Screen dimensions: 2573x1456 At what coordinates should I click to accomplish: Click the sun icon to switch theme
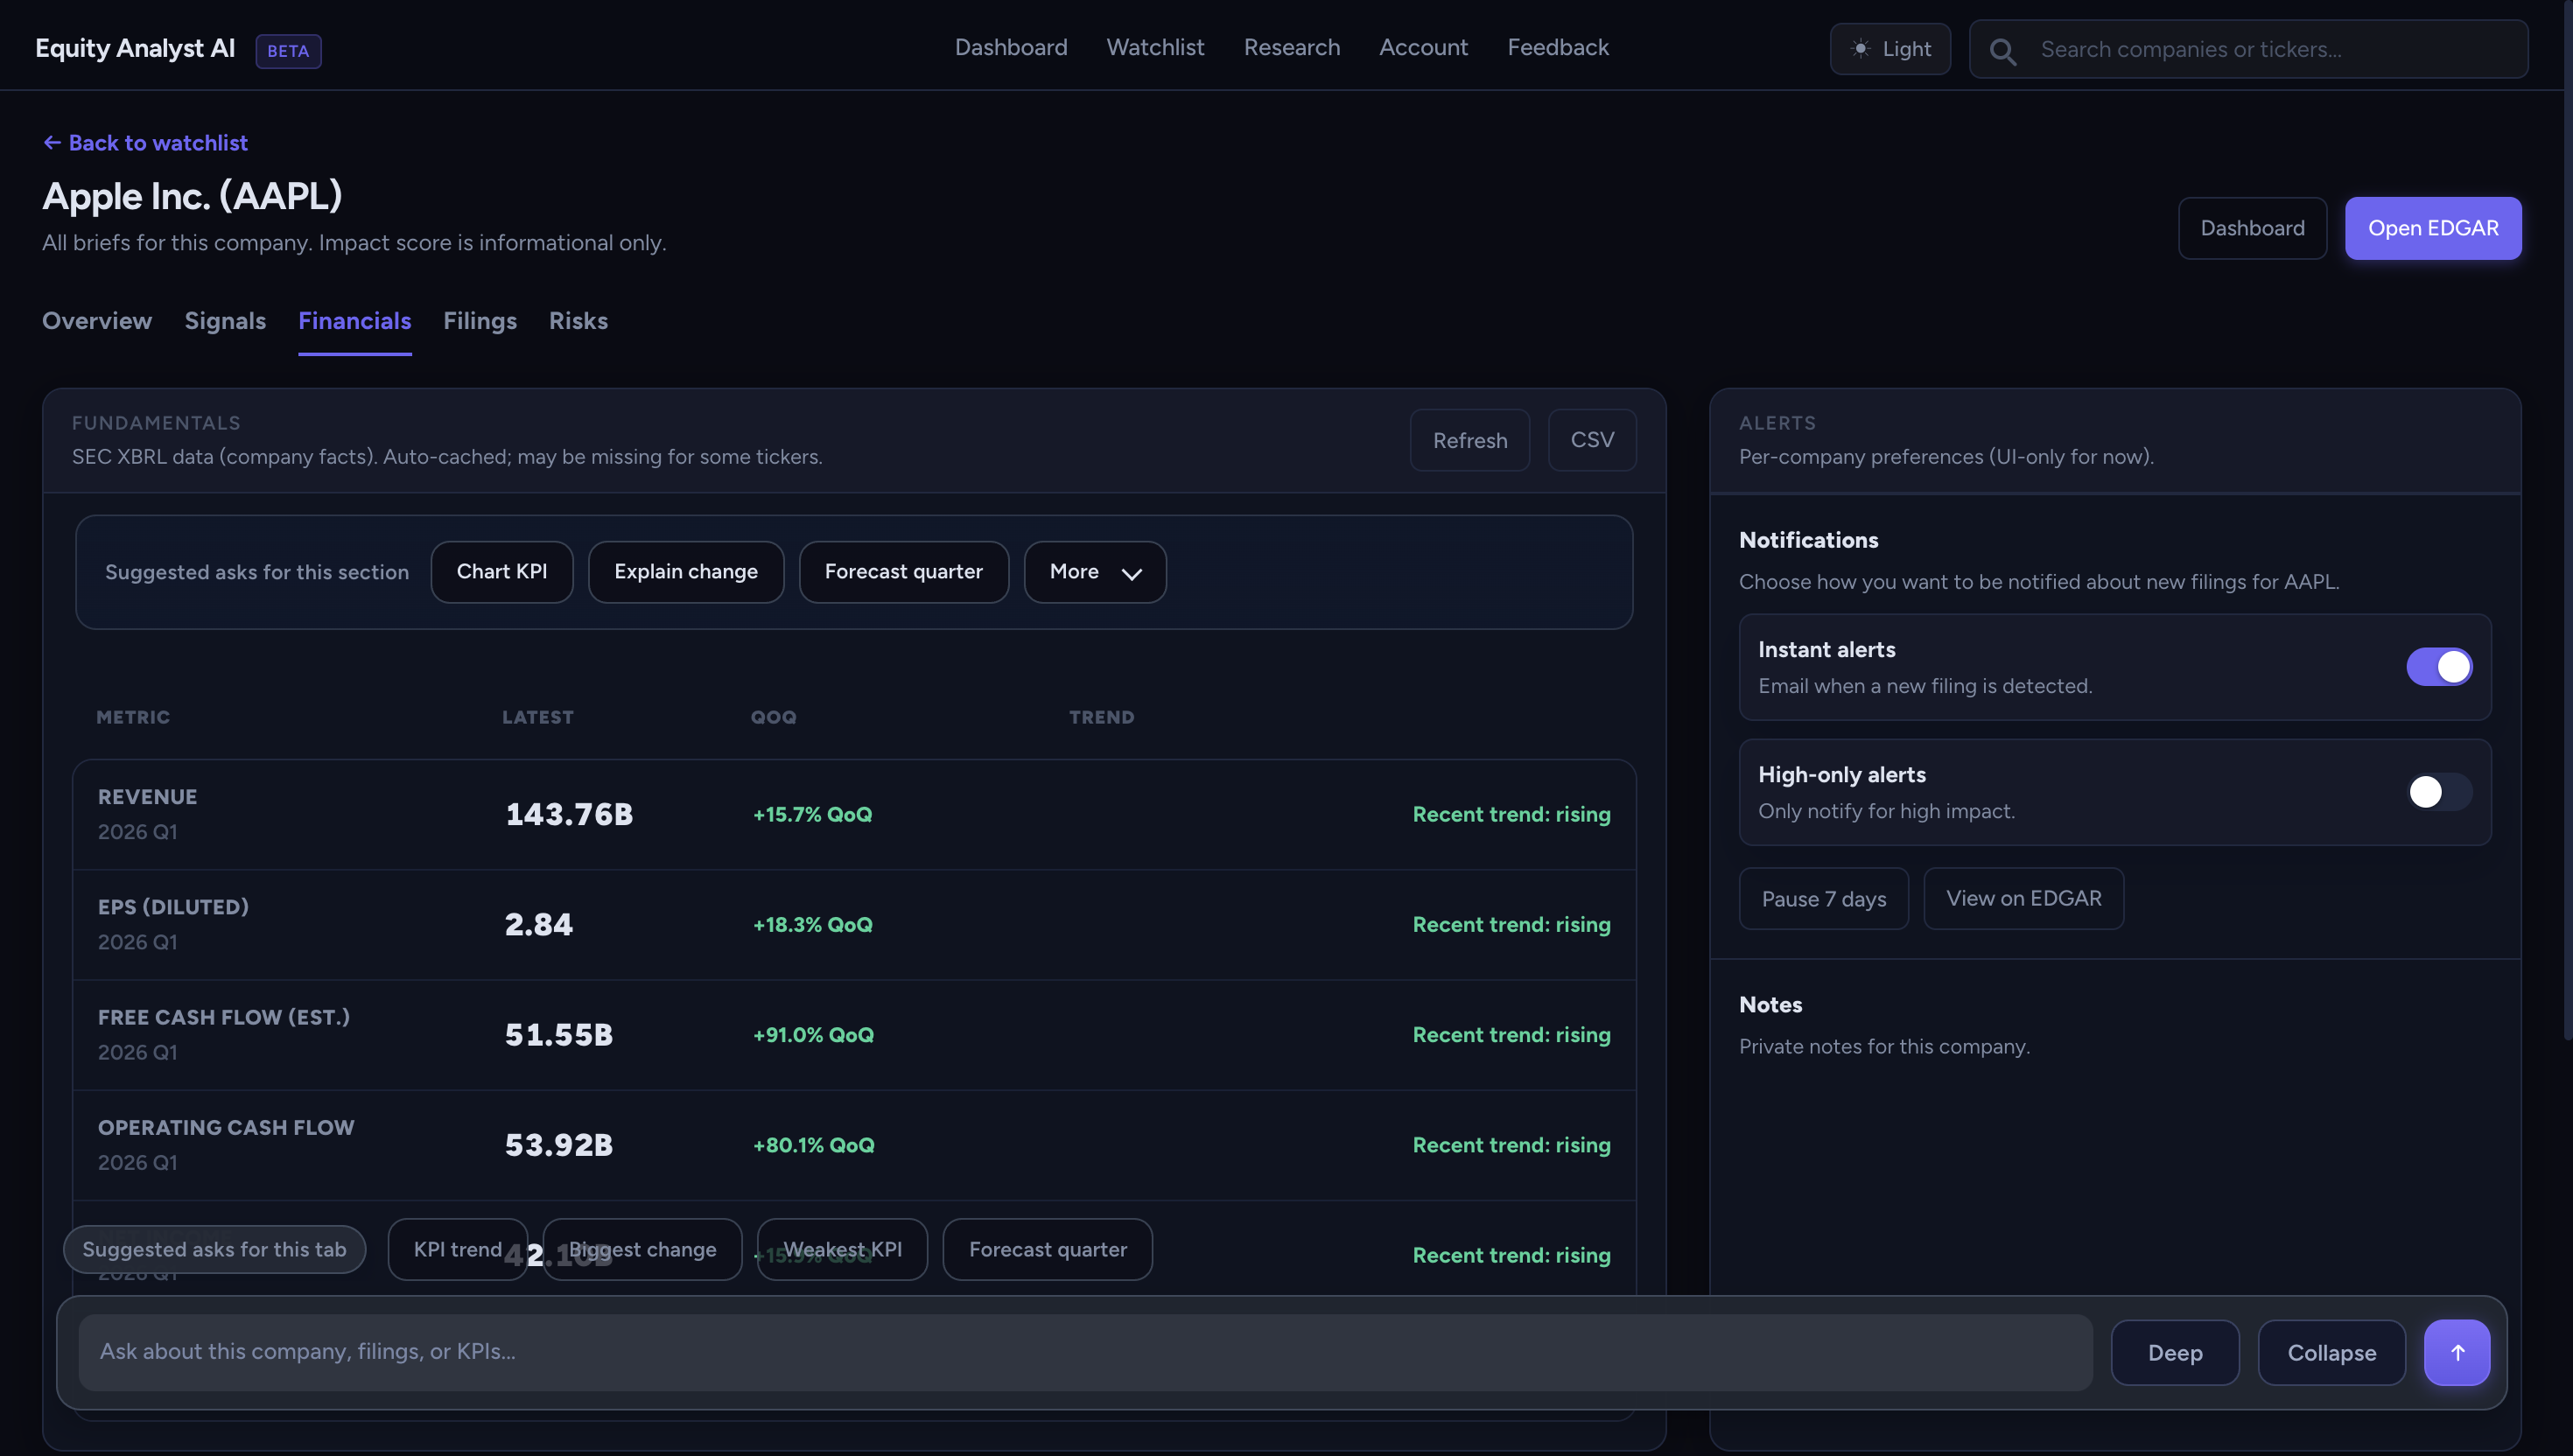[x=1858, y=48]
